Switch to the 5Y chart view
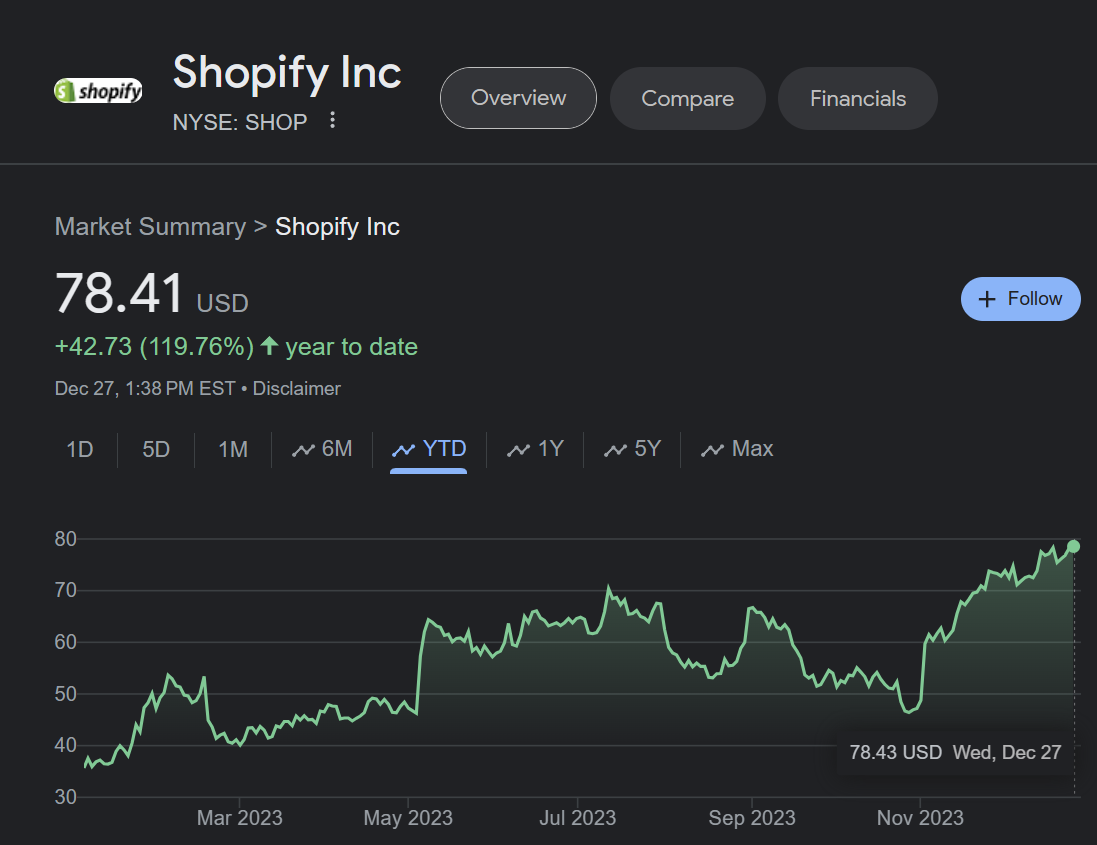Screen dimensions: 1097x845 (x=634, y=449)
